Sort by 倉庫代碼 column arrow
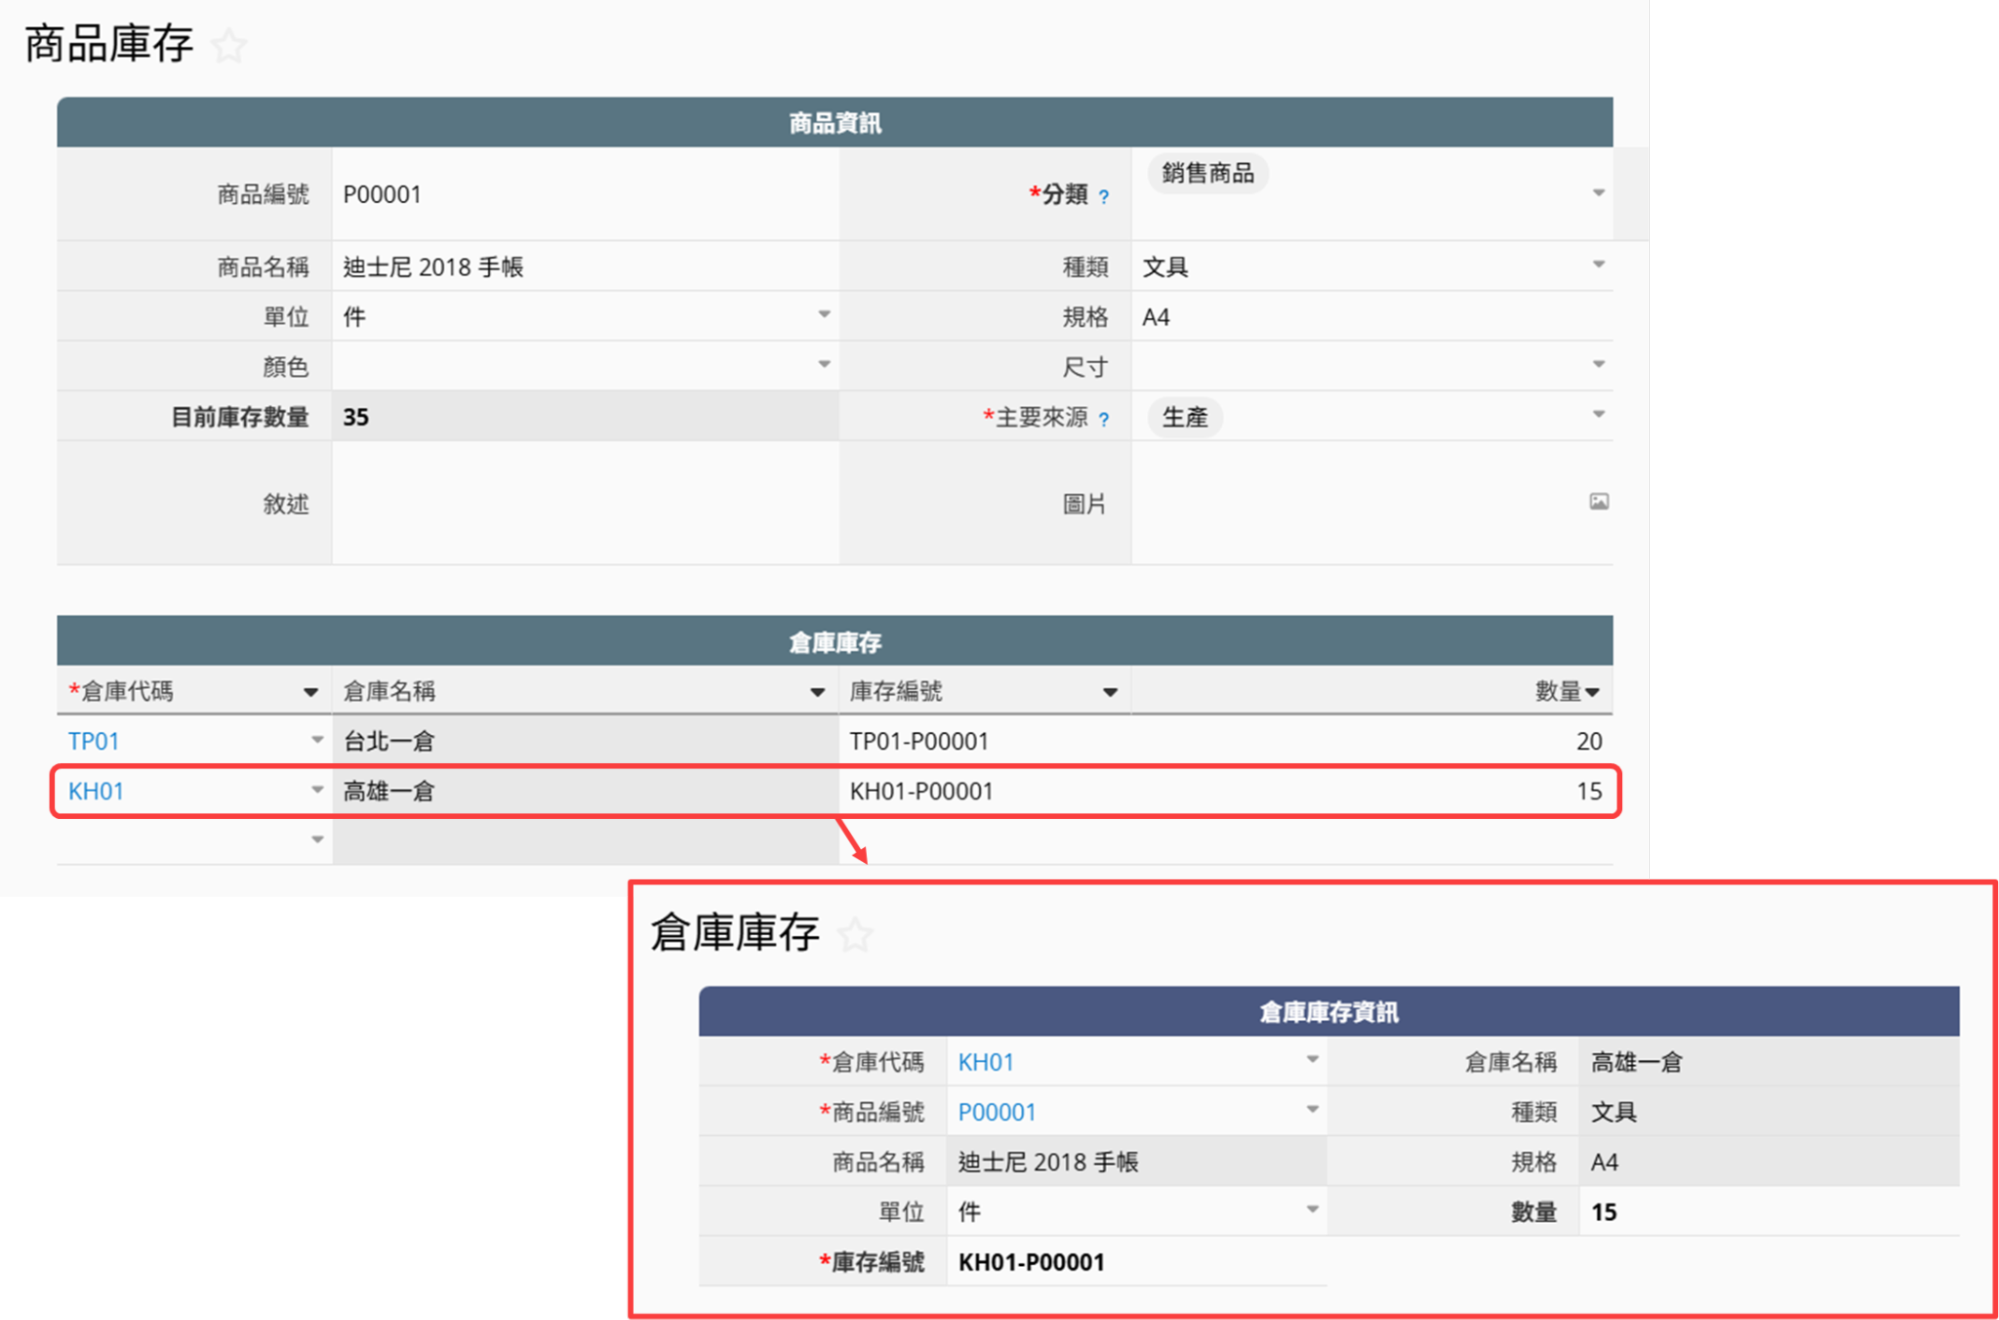This screenshot has width=1999, height=1320. pos(310,692)
